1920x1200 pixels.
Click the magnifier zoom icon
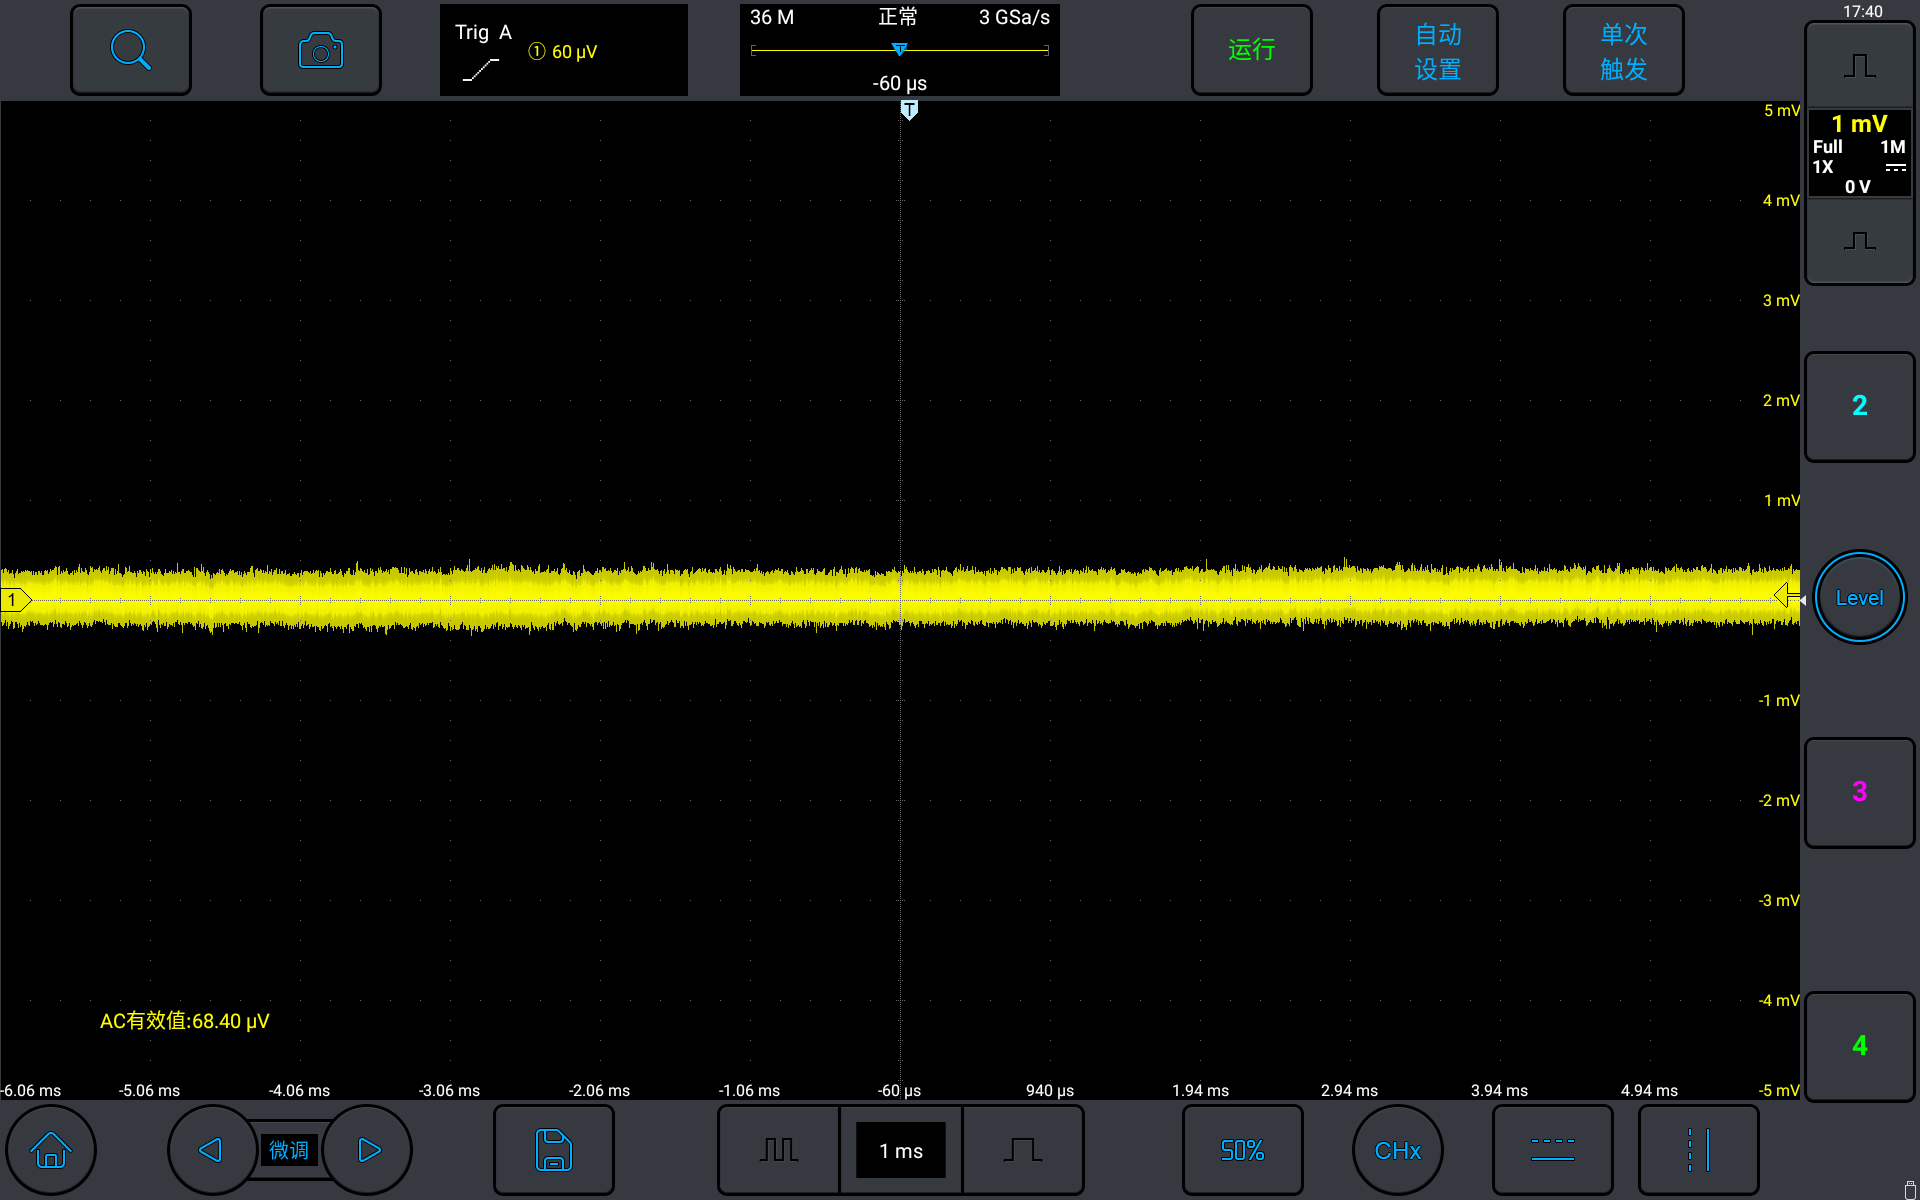pyautogui.click(x=131, y=50)
